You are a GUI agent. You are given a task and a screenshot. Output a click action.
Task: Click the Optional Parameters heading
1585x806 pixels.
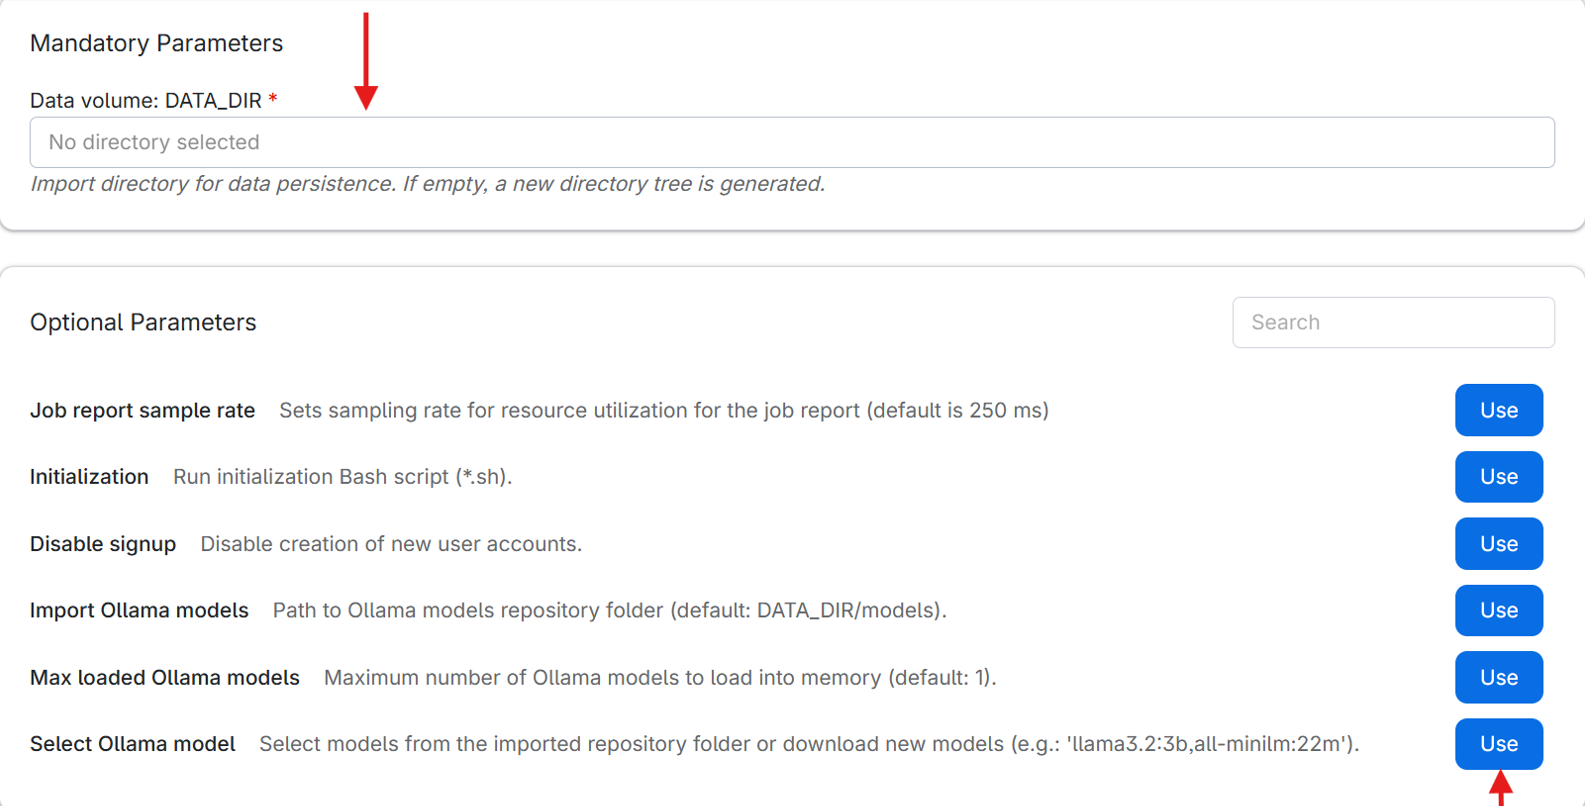click(x=143, y=322)
